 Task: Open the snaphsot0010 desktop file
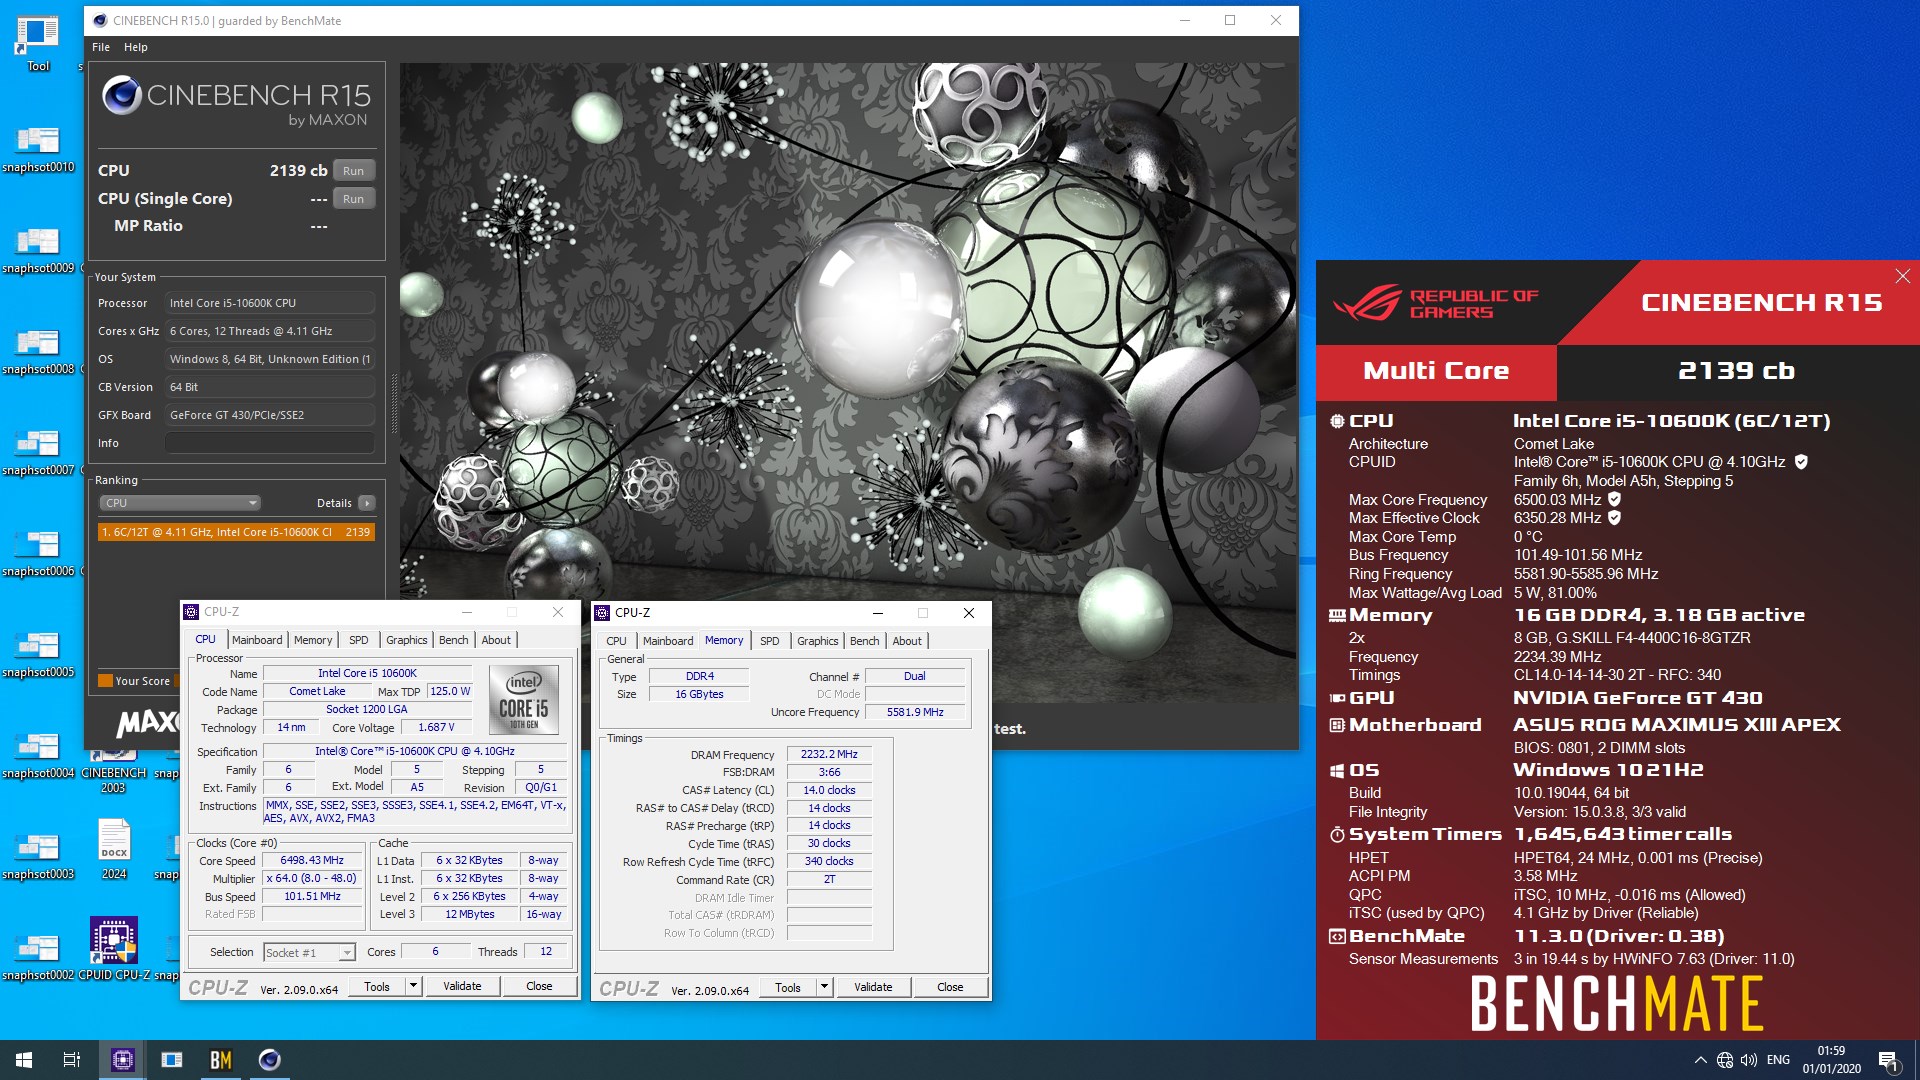pyautogui.click(x=38, y=148)
